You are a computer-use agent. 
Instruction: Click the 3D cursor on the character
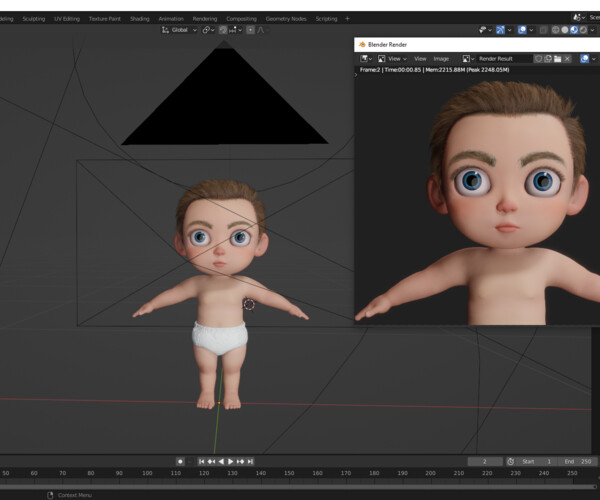[x=249, y=305]
